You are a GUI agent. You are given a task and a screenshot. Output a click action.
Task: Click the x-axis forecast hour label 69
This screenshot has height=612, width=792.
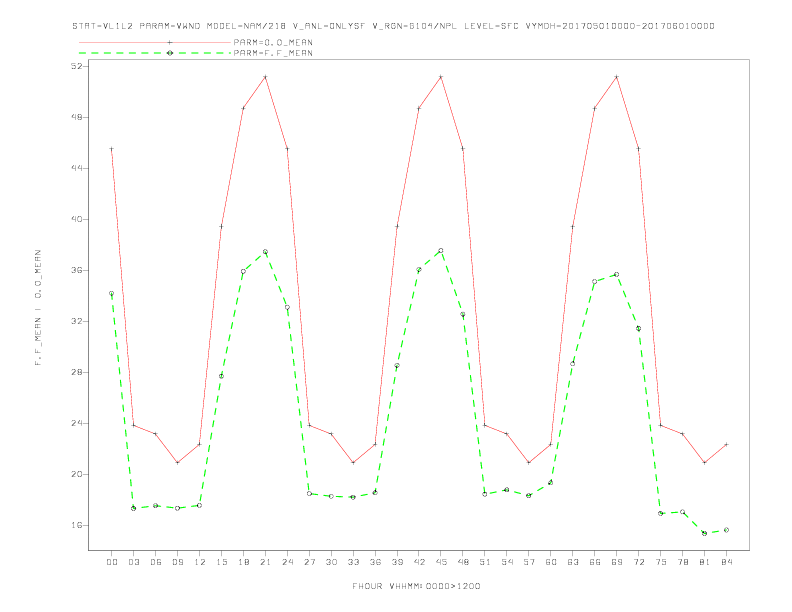click(617, 562)
